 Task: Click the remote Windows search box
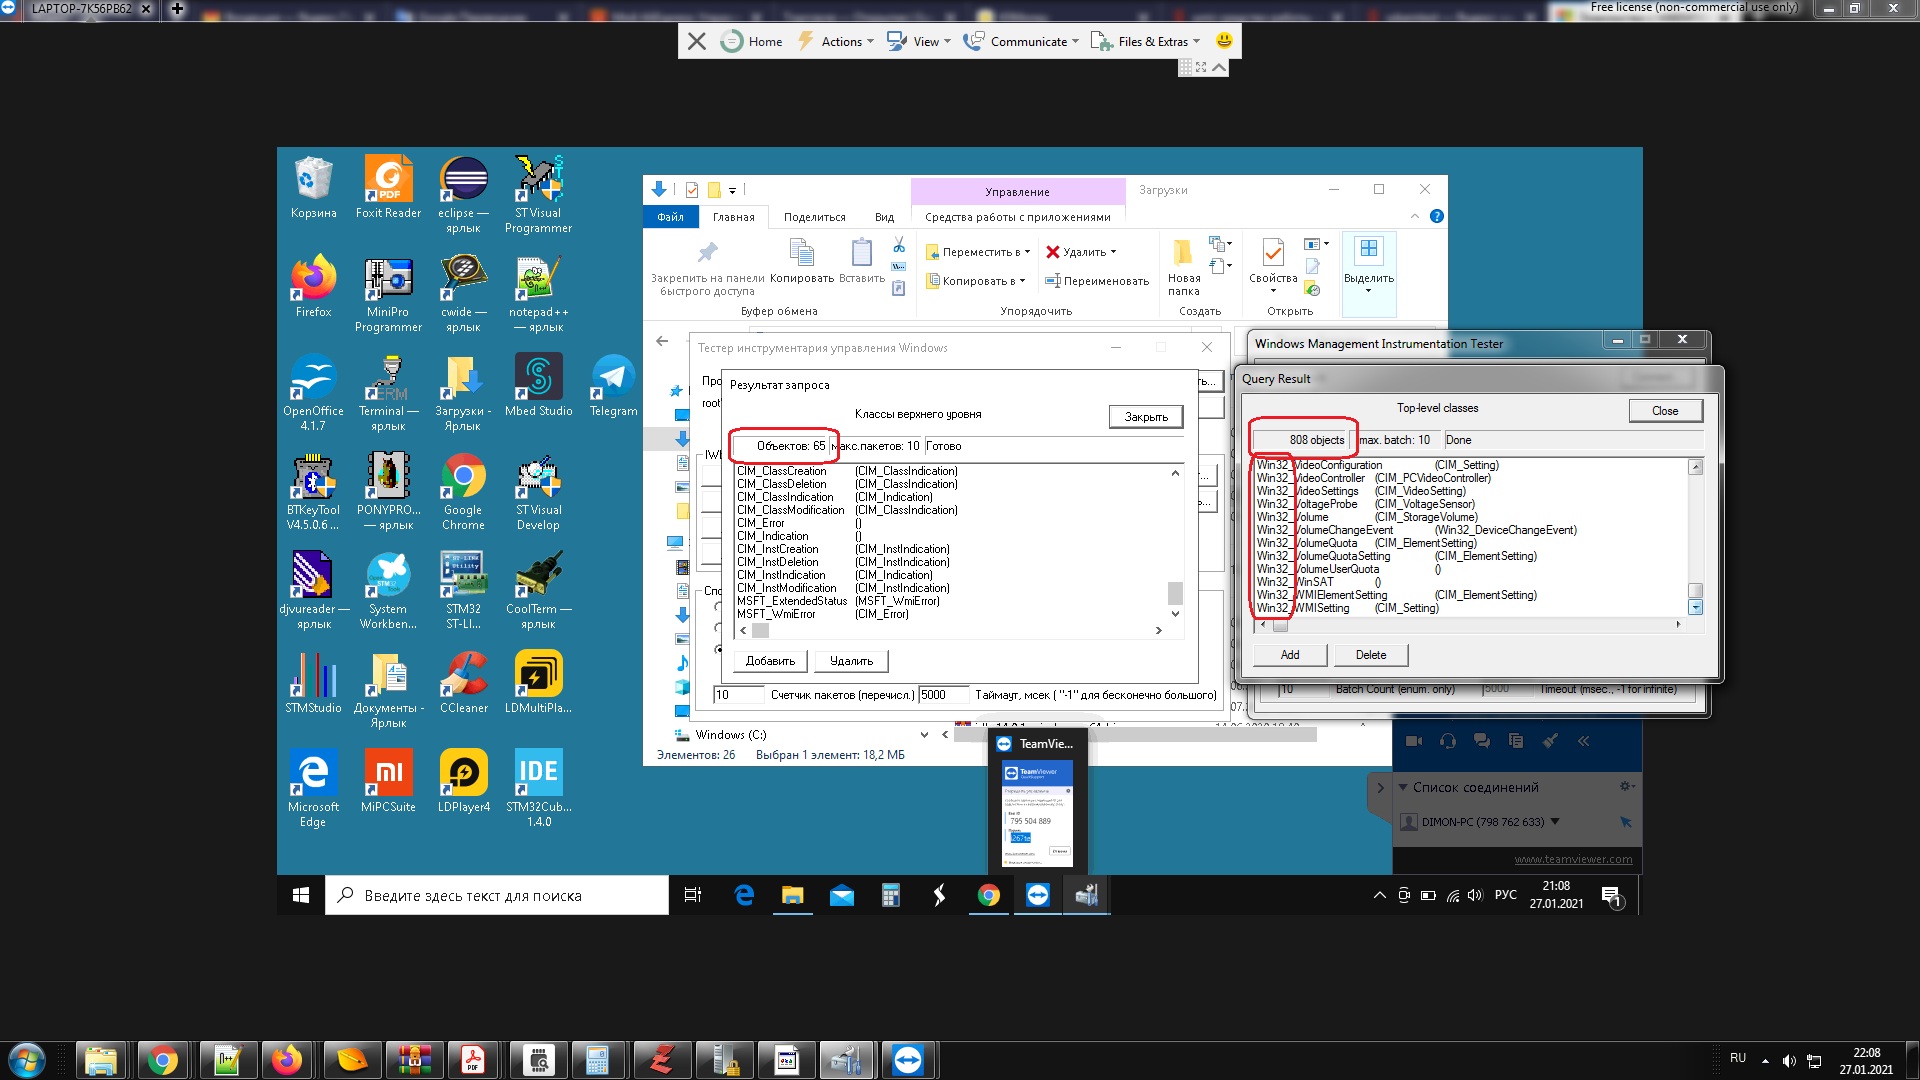[x=497, y=895]
